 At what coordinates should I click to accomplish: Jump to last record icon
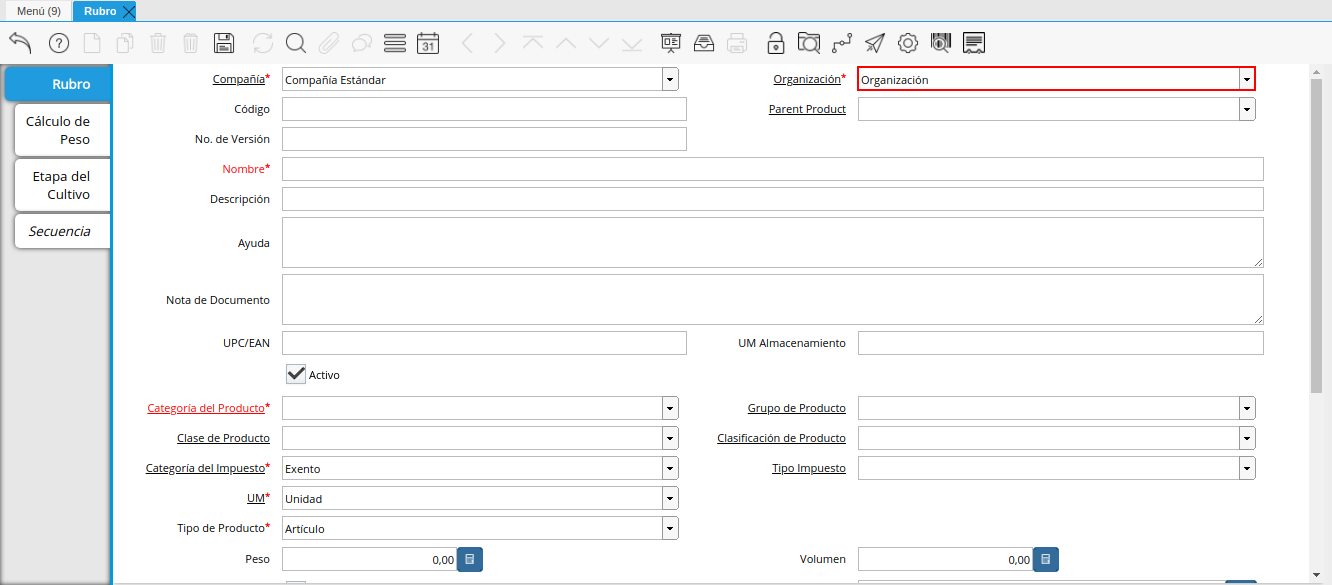pos(632,43)
